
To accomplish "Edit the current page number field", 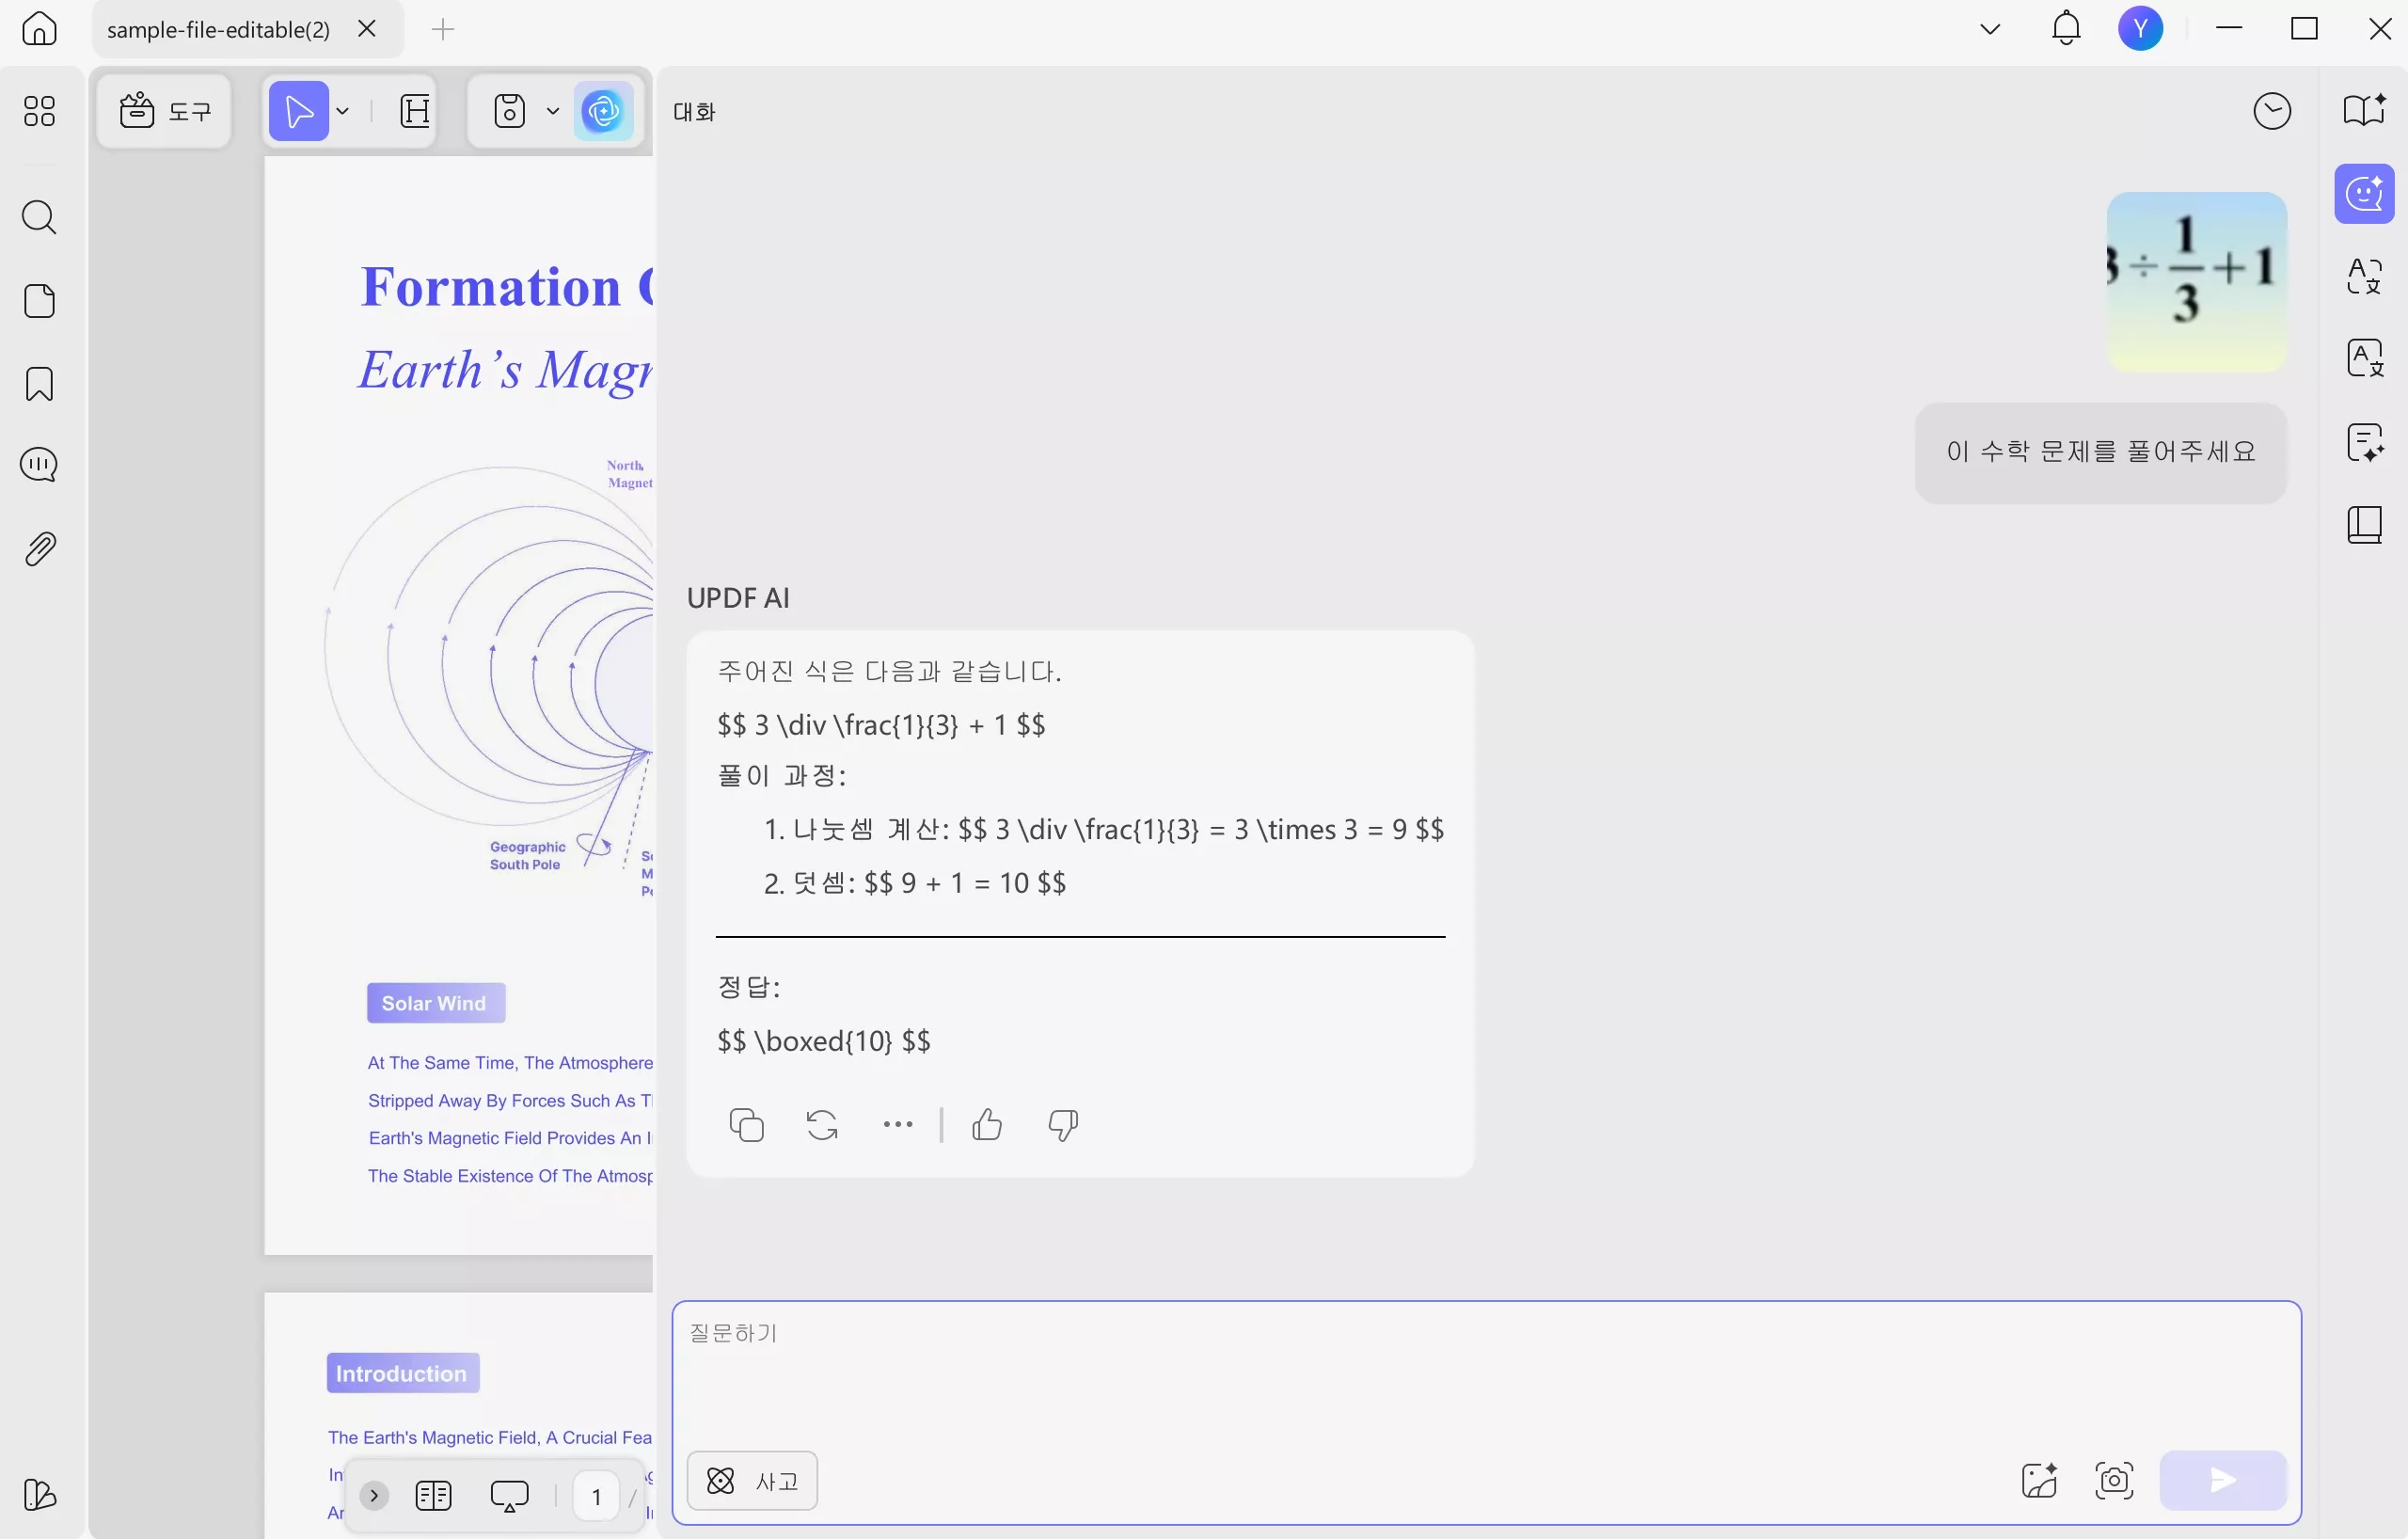I will coord(596,1496).
